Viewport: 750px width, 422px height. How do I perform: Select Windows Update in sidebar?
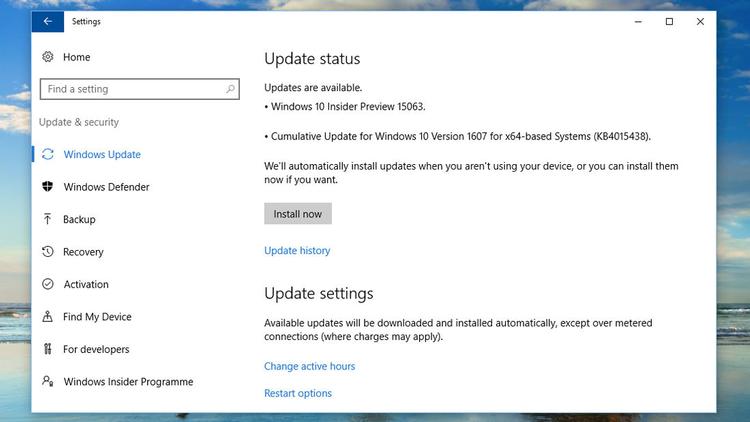102,154
